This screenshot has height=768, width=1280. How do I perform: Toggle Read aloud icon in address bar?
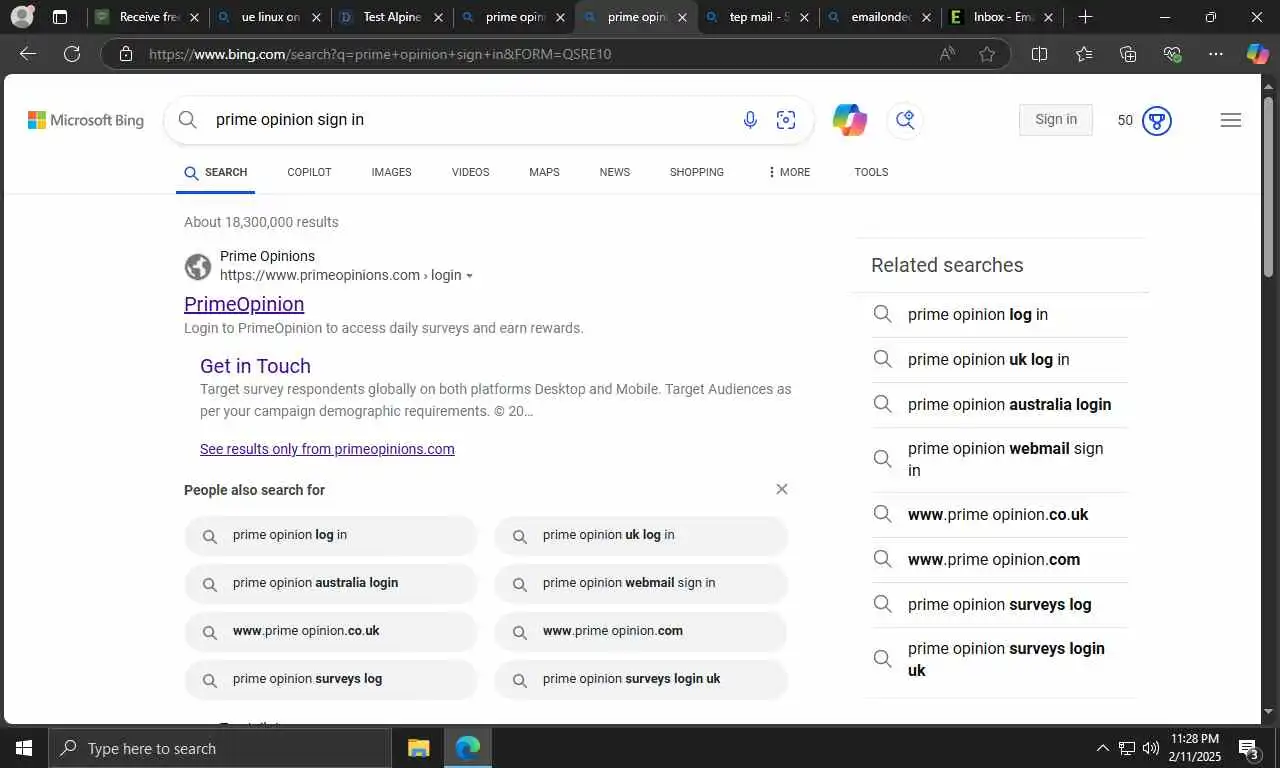click(947, 54)
